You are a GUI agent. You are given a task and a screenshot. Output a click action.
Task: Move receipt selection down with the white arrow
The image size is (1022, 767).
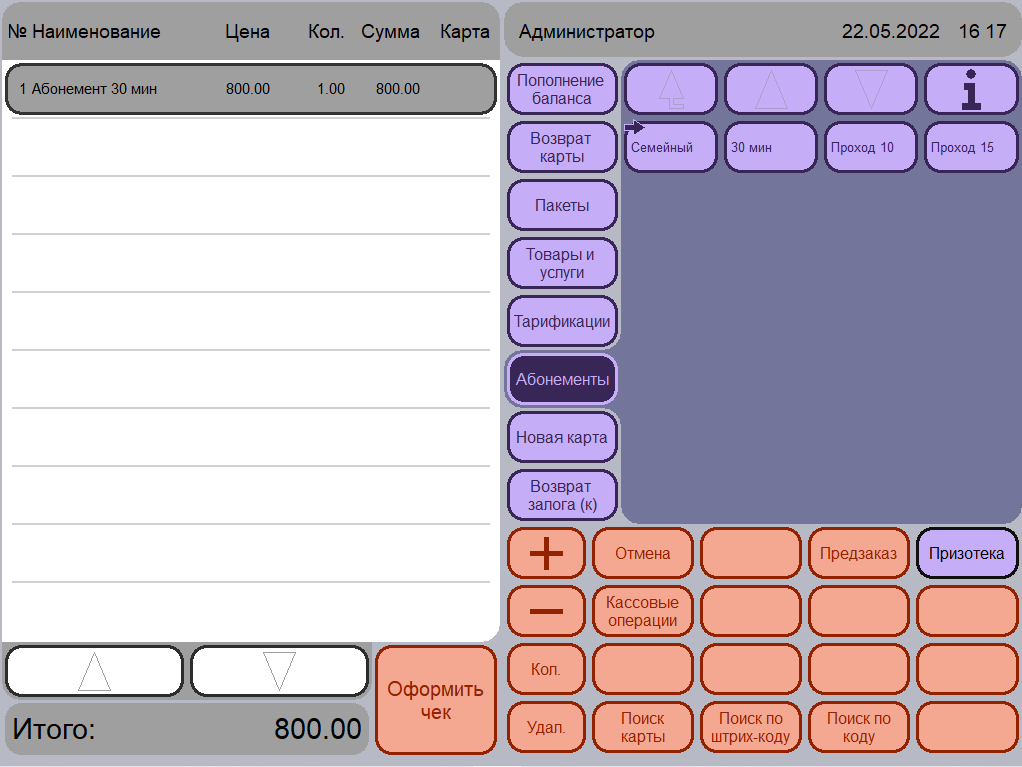(x=280, y=671)
